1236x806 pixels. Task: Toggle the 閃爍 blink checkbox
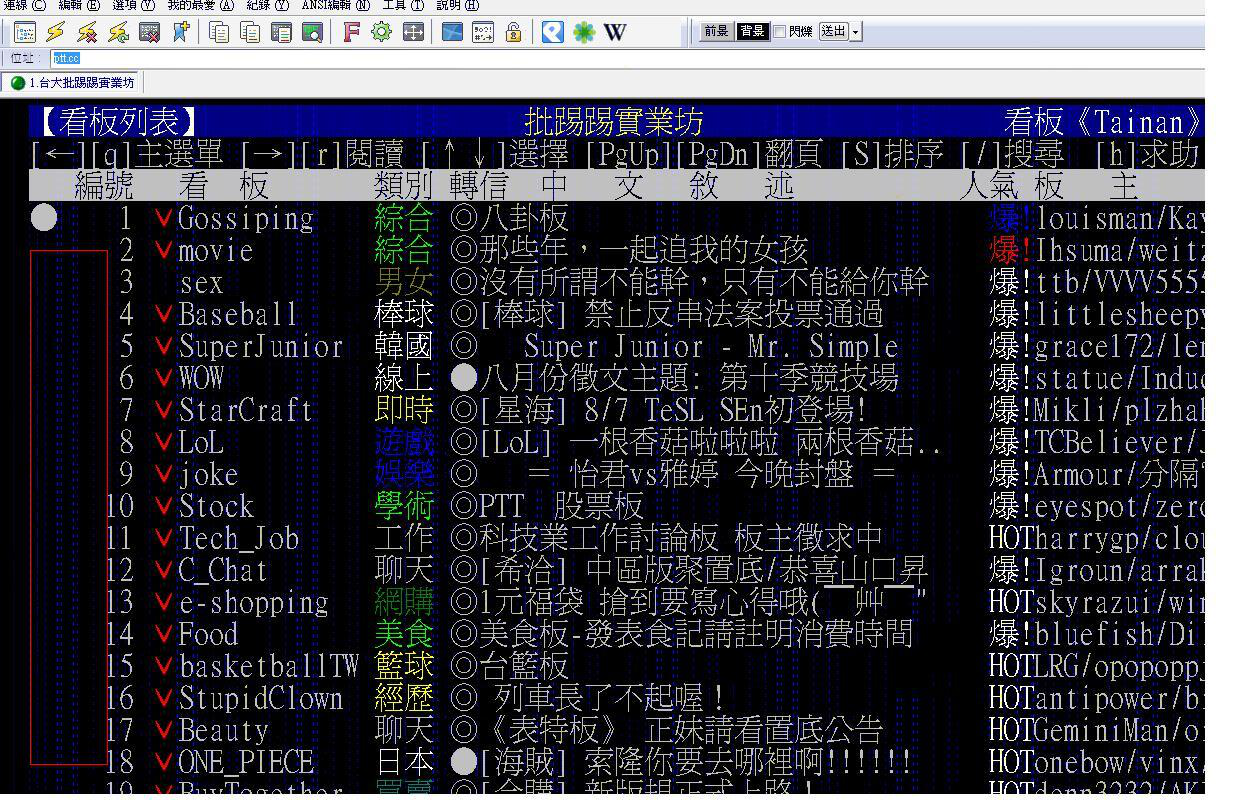tap(780, 32)
